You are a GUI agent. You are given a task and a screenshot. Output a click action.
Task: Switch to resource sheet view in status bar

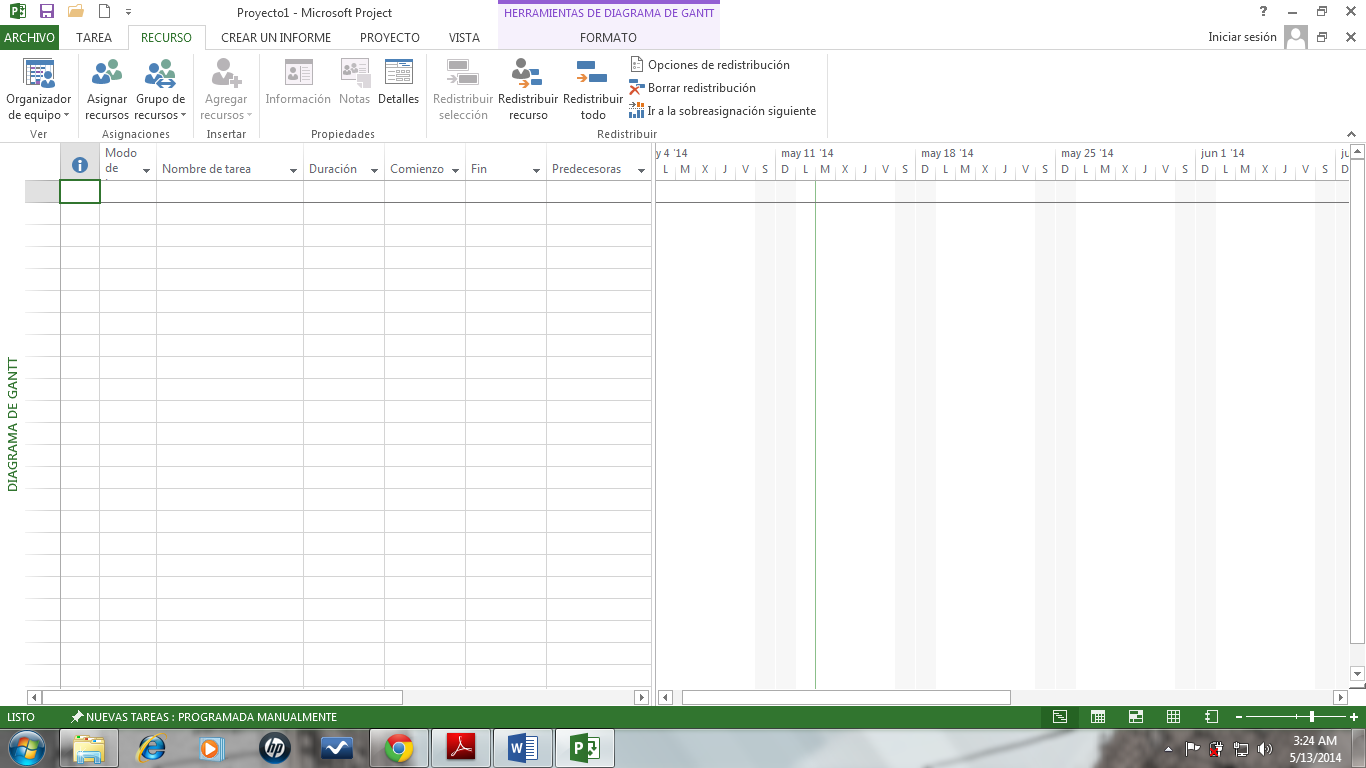pos(1174,717)
